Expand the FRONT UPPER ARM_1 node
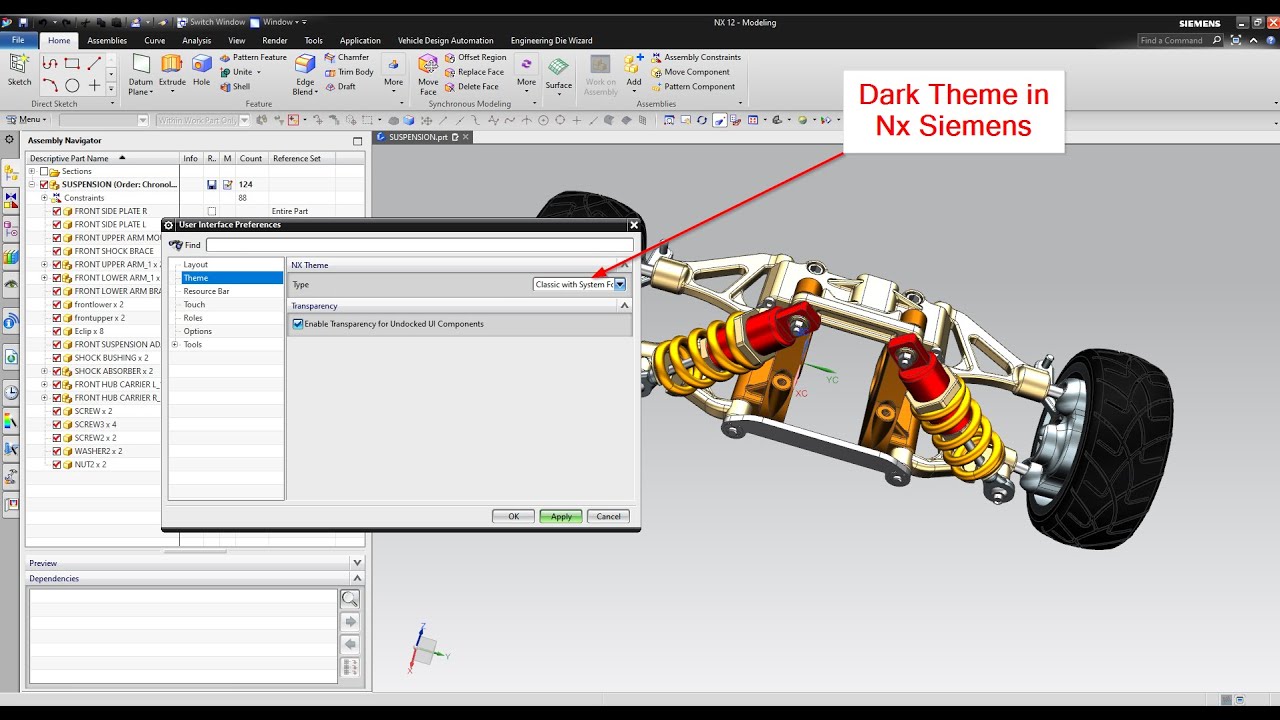 point(44,265)
